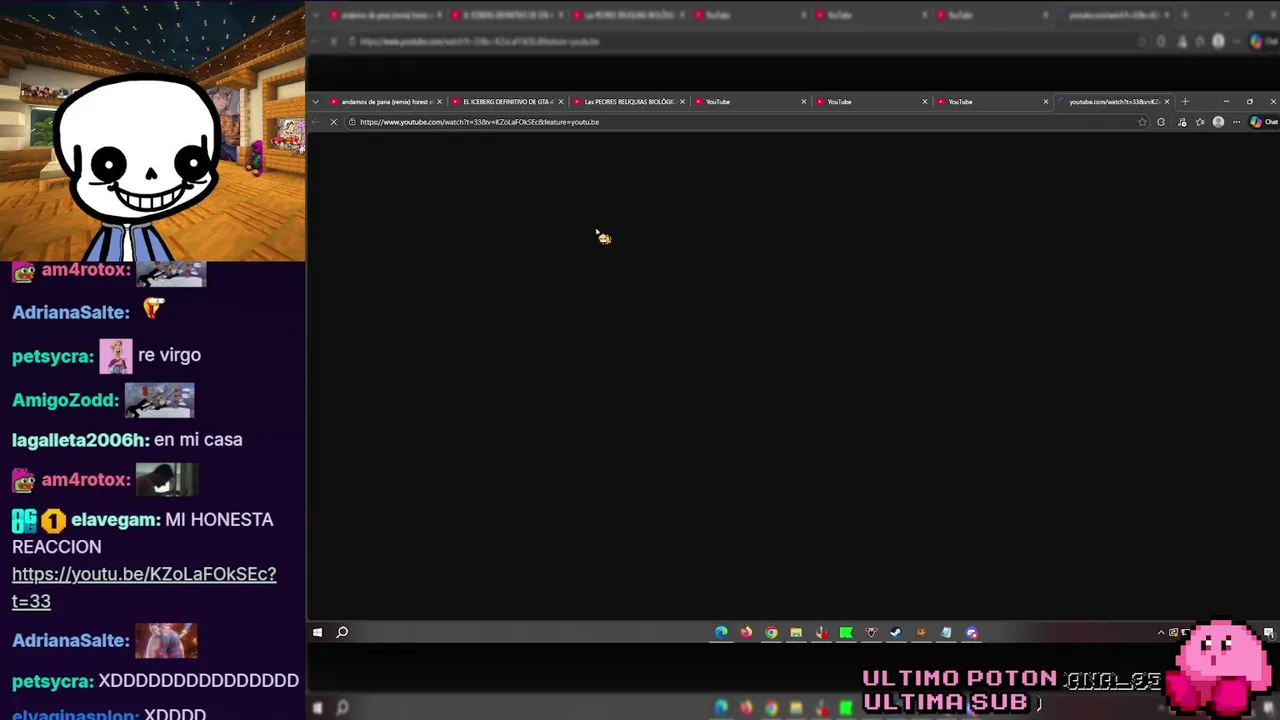
Task: Stop loading the page with the X button
Action: 334,122
